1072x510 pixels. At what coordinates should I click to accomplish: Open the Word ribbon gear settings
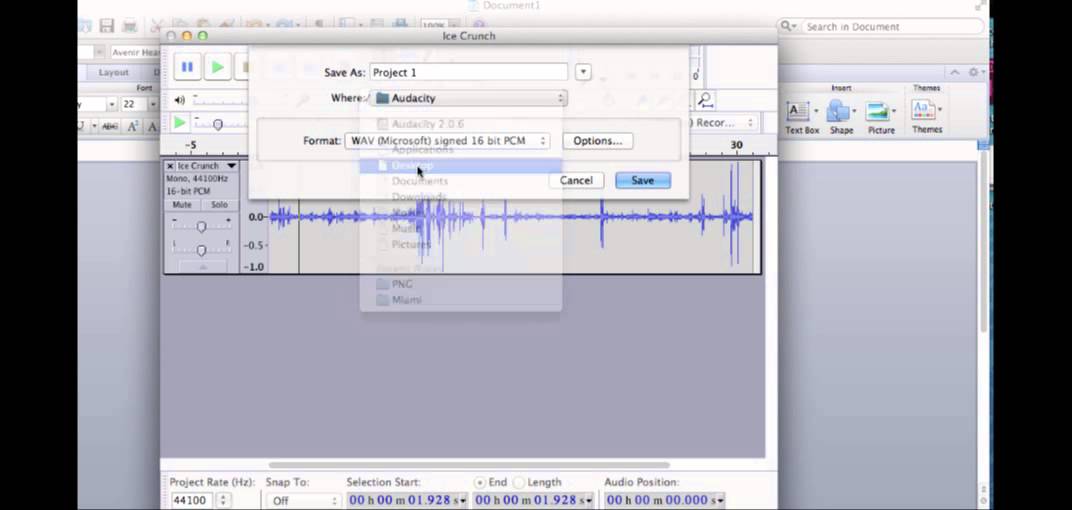(974, 72)
